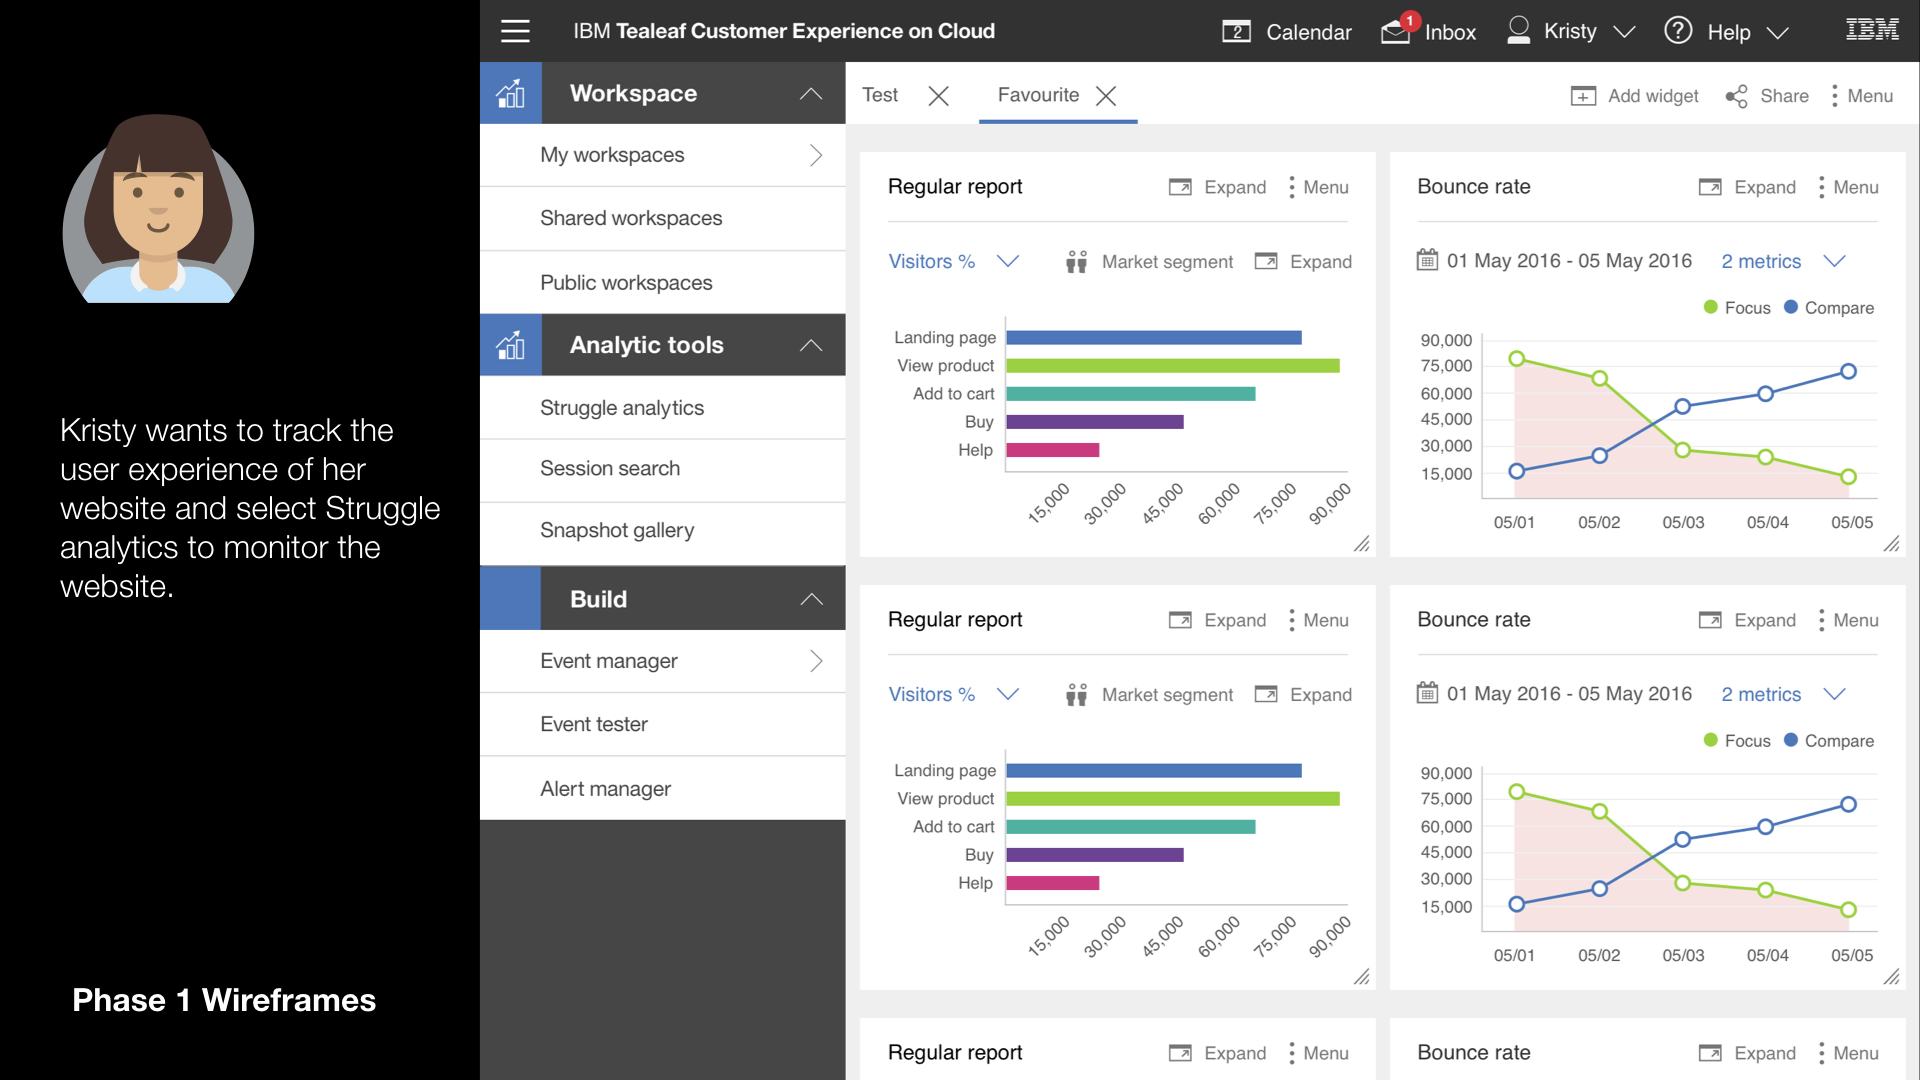
Task: Click the green View product bar
Action: 1172,366
